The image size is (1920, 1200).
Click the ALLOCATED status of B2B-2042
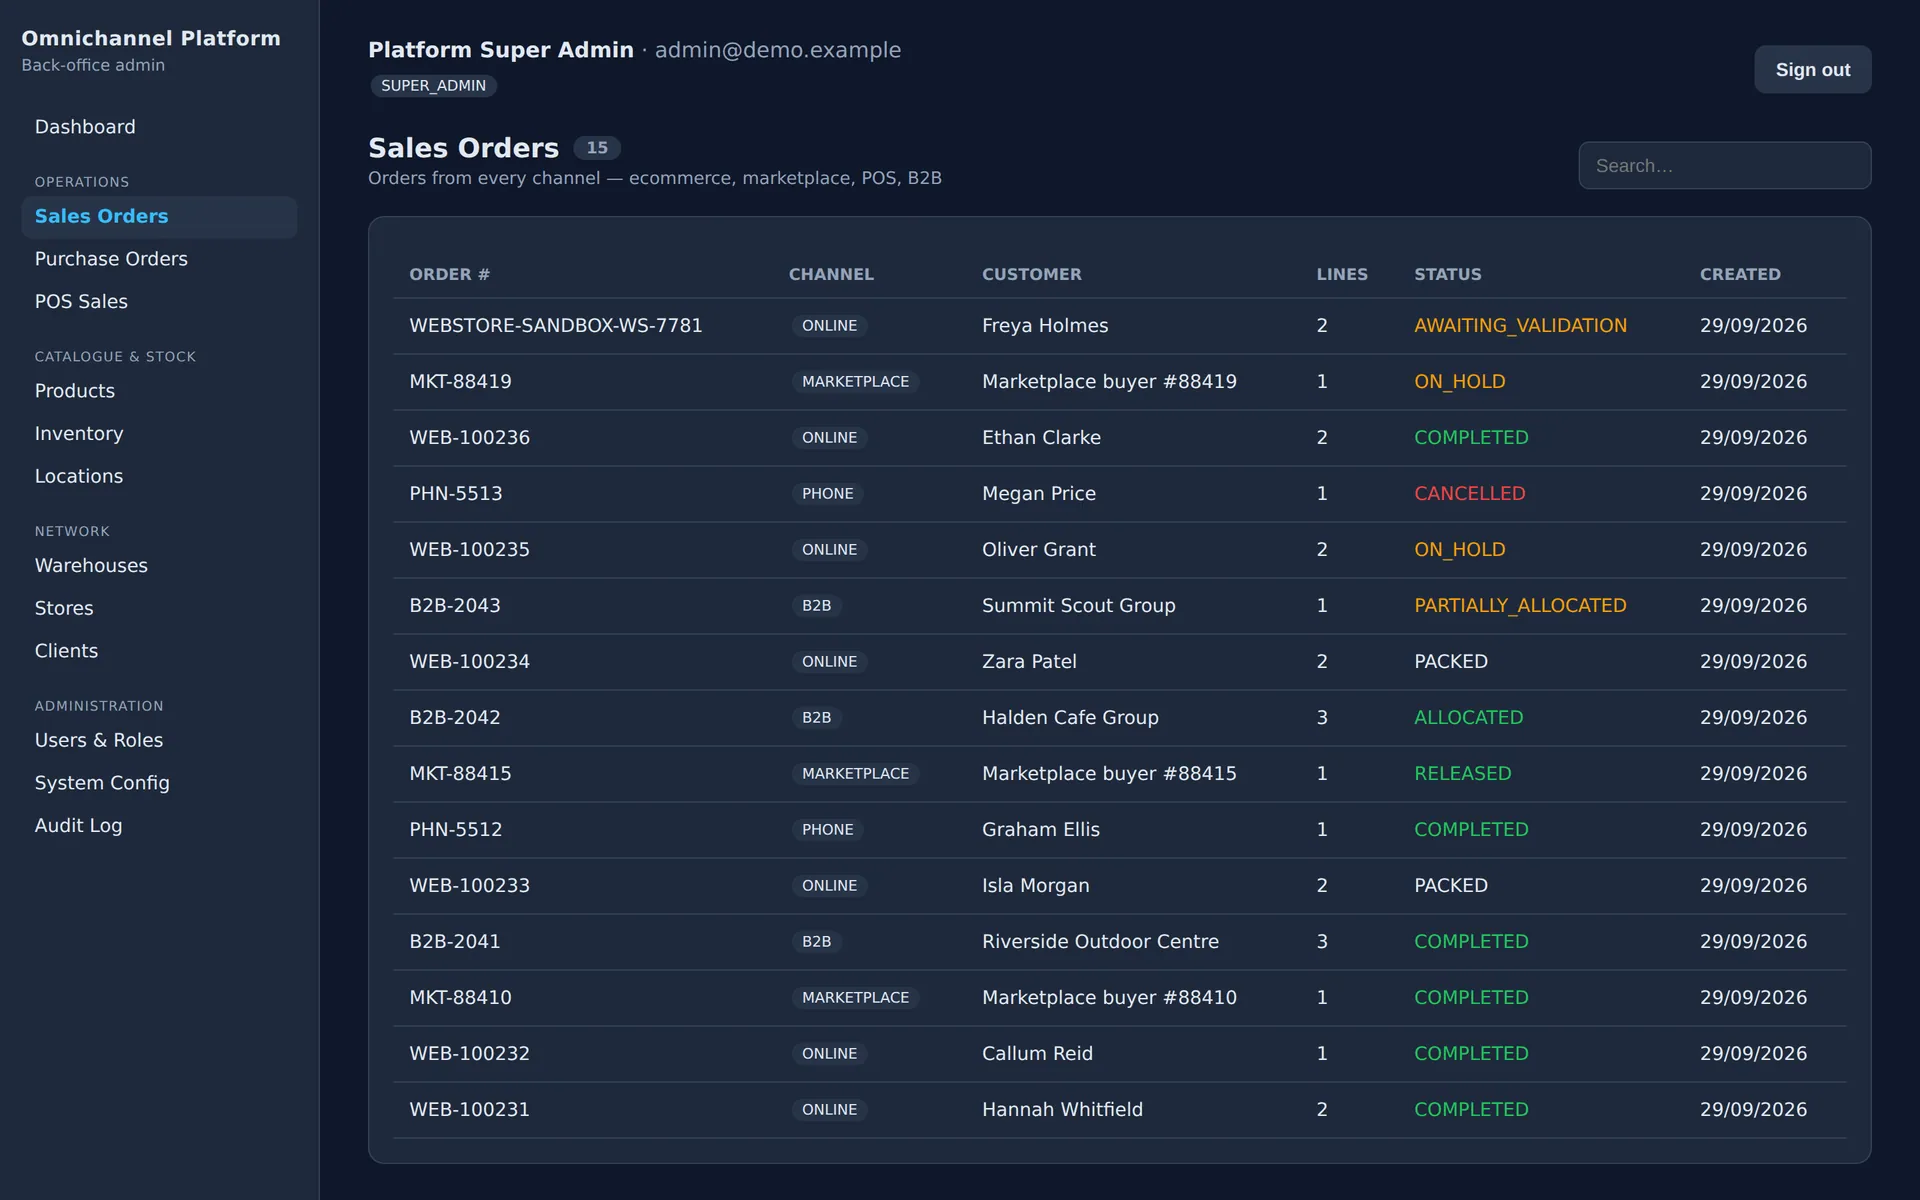click(1468, 718)
